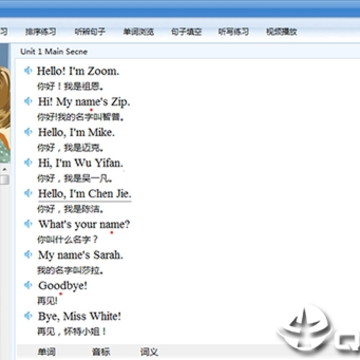The height and width of the screenshot is (360, 360).
Task: Switch to the 单词浏览 tab
Action: coord(138,32)
